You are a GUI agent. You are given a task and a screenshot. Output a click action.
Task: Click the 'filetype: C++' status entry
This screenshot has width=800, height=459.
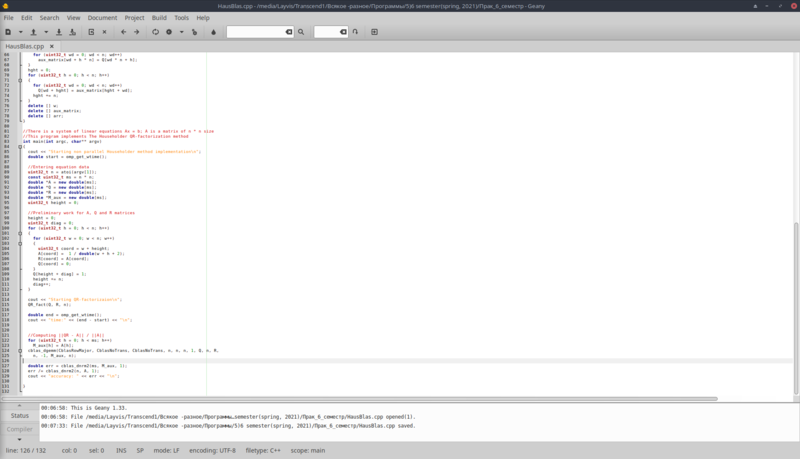click(263, 450)
